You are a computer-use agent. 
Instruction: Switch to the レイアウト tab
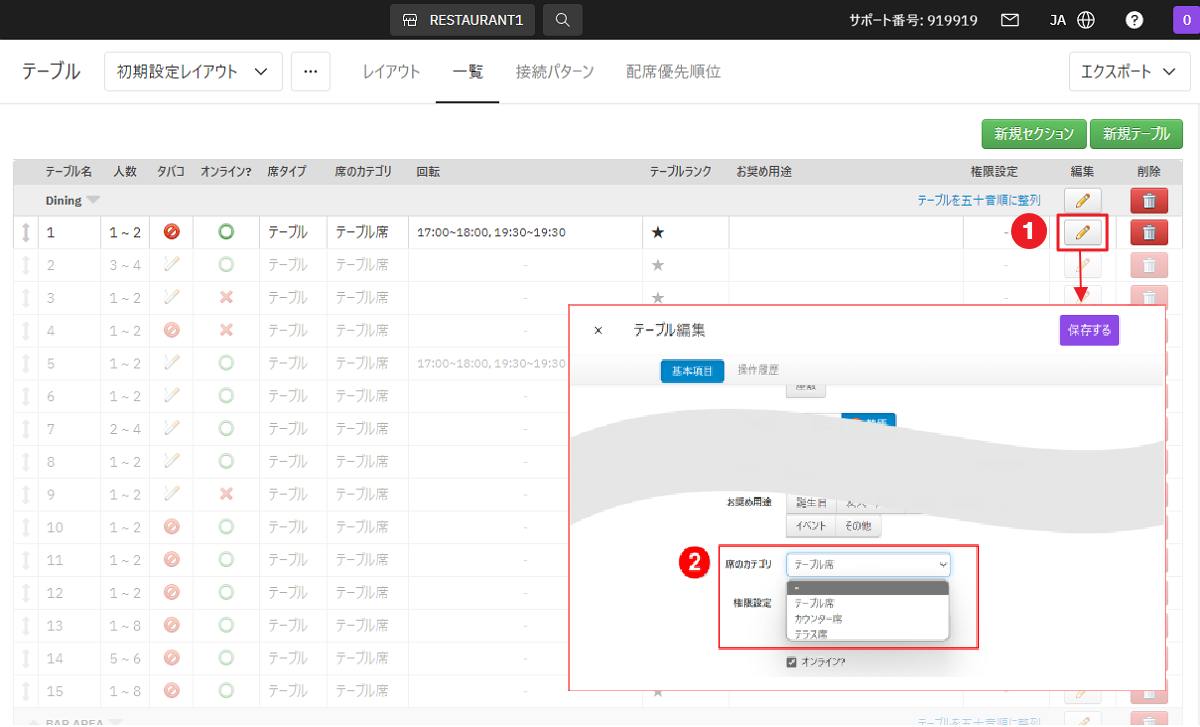pyautogui.click(x=391, y=72)
